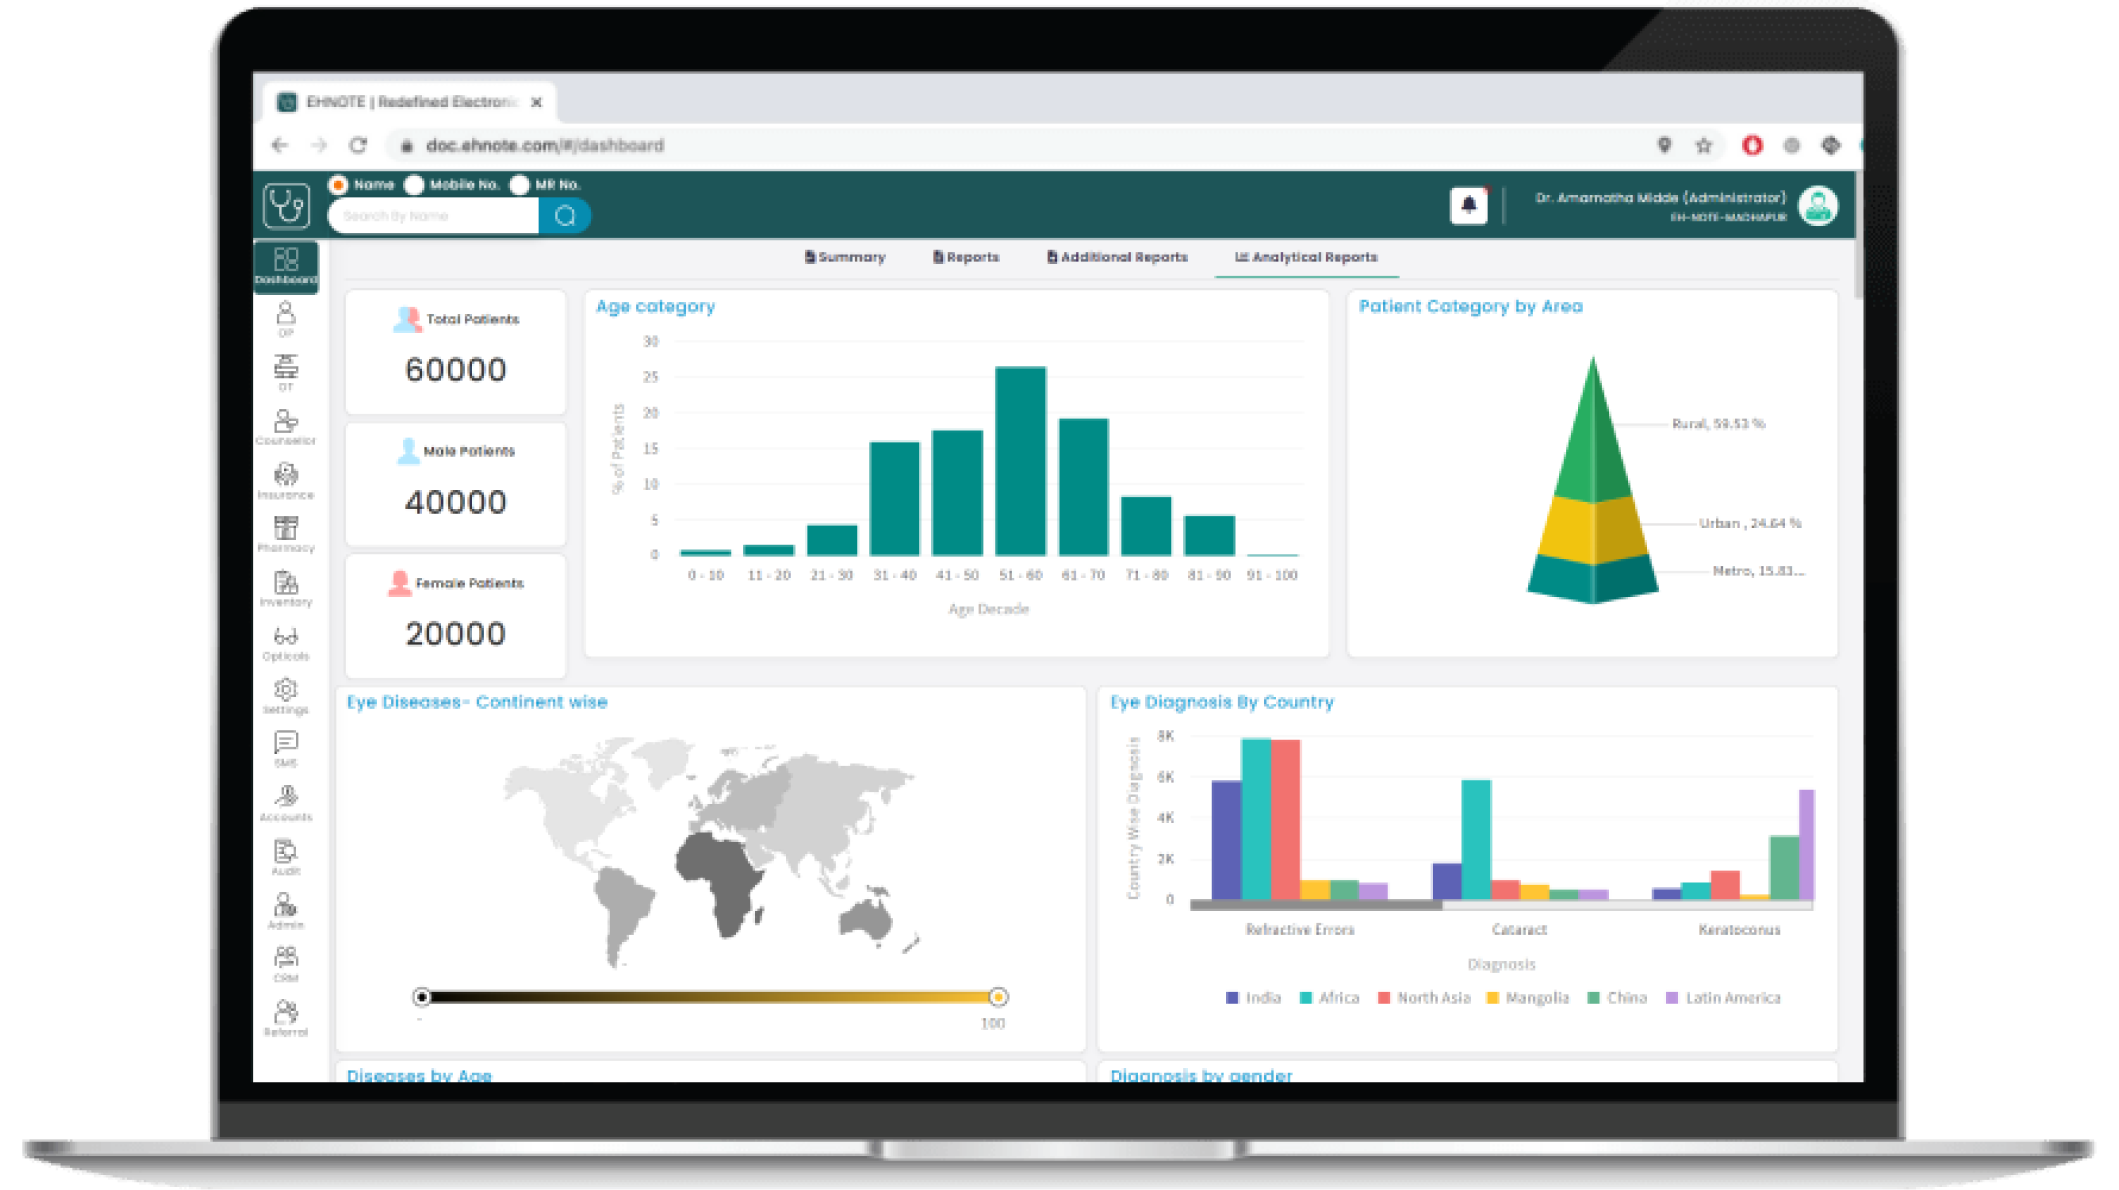Click the Search By Name input field
Viewport: 2119px width, 1190px height.
(433, 215)
